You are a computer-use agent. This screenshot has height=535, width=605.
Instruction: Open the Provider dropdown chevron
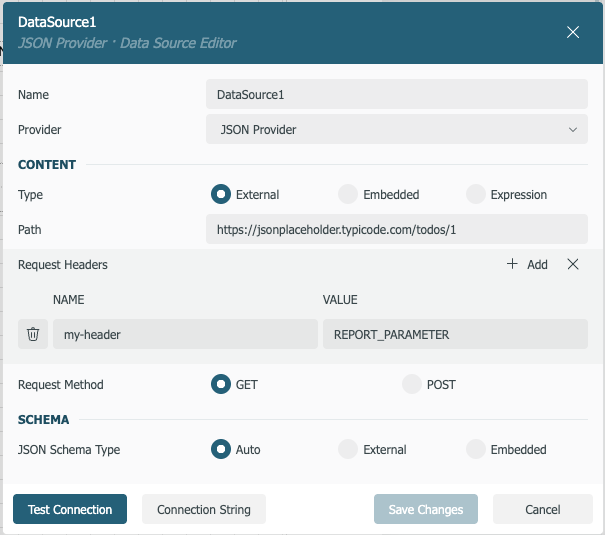point(572,130)
